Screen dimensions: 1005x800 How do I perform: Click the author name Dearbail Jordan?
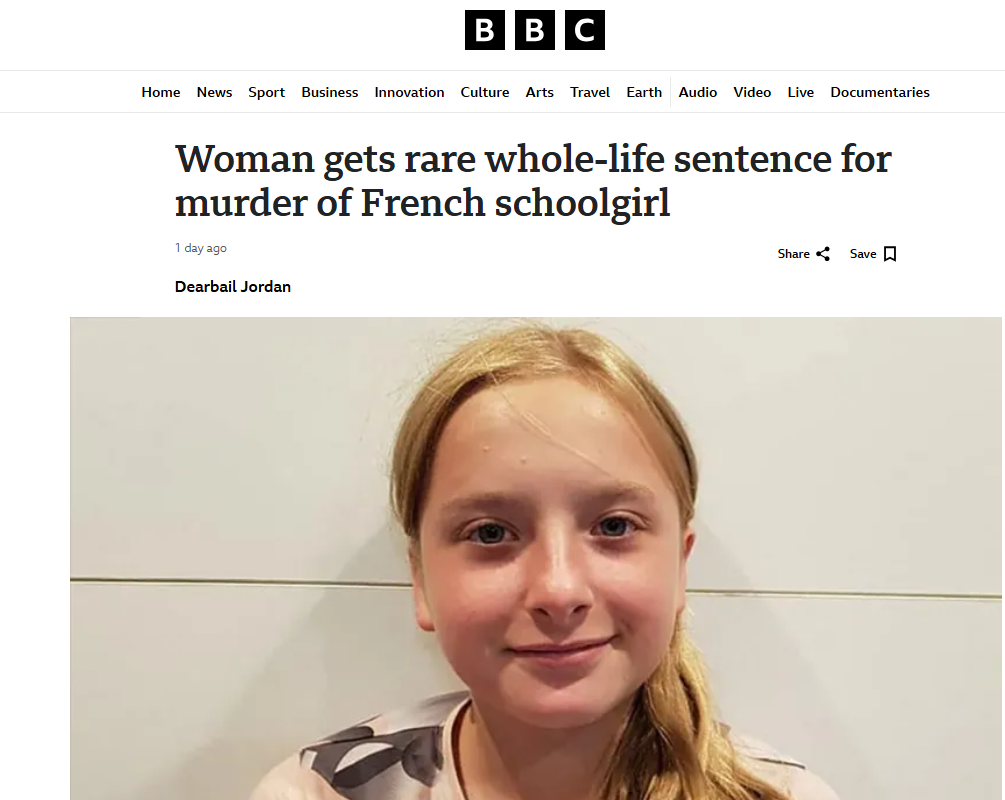233,287
